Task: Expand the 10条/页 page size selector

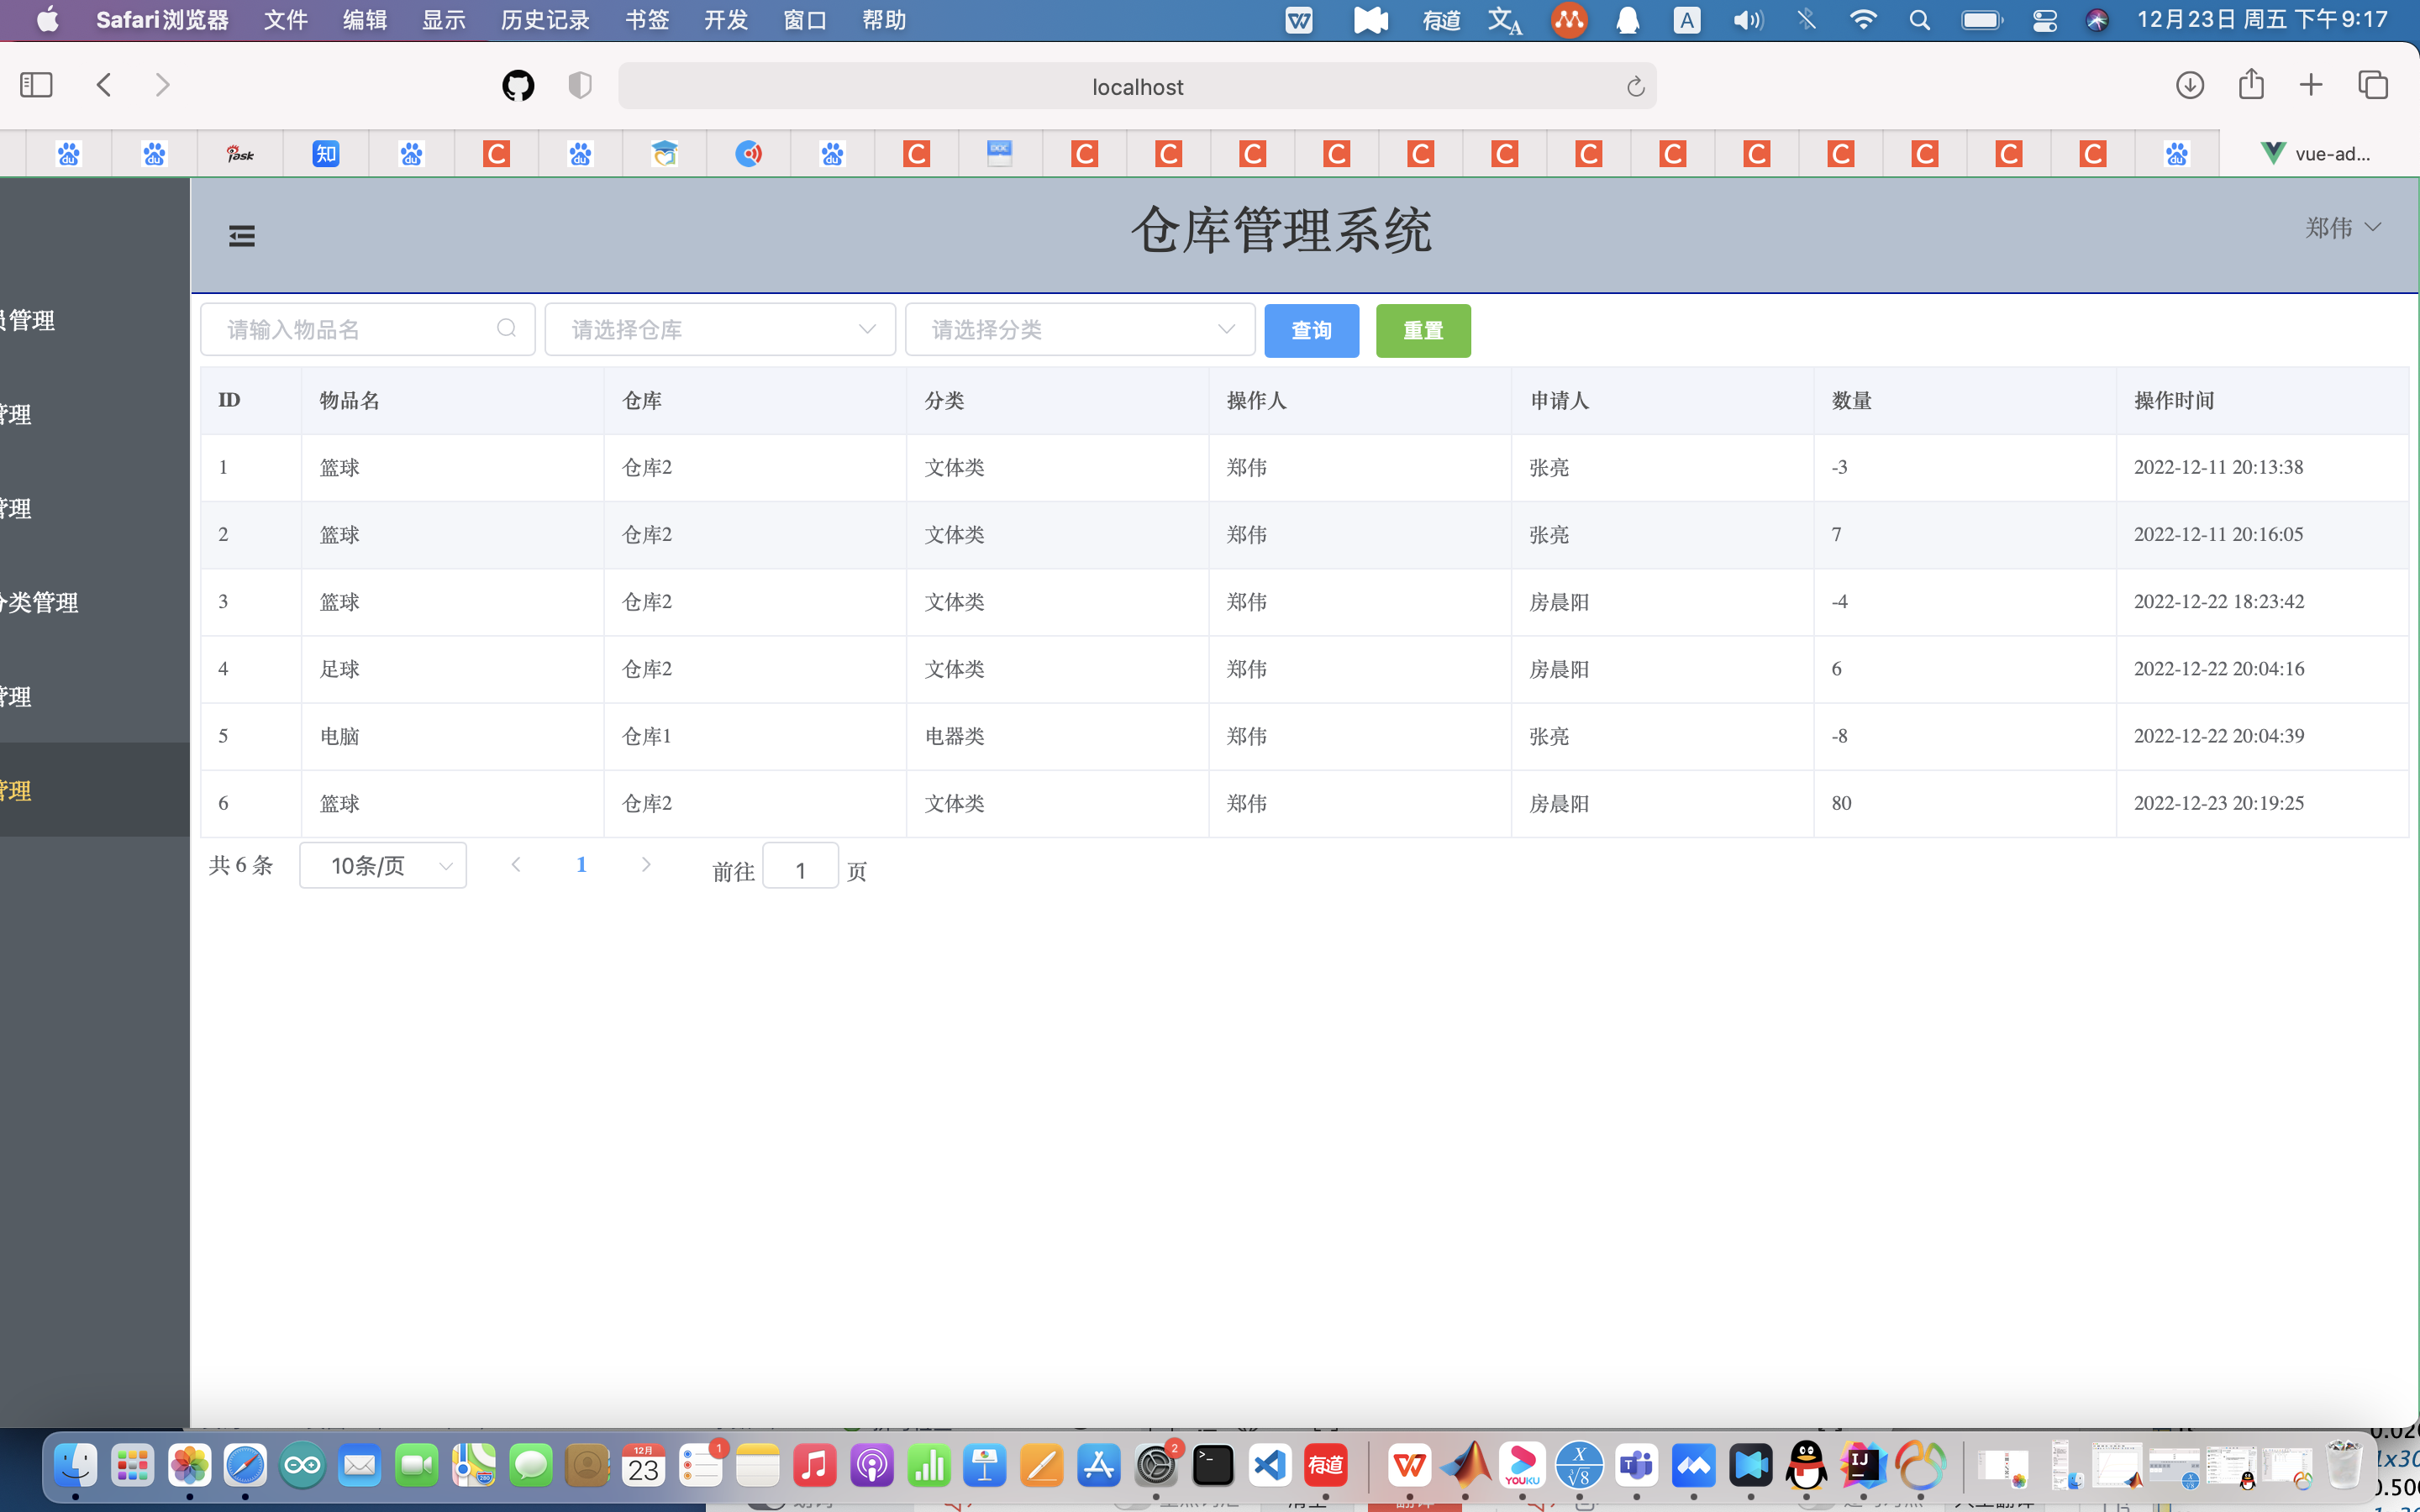Action: point(383,866)
